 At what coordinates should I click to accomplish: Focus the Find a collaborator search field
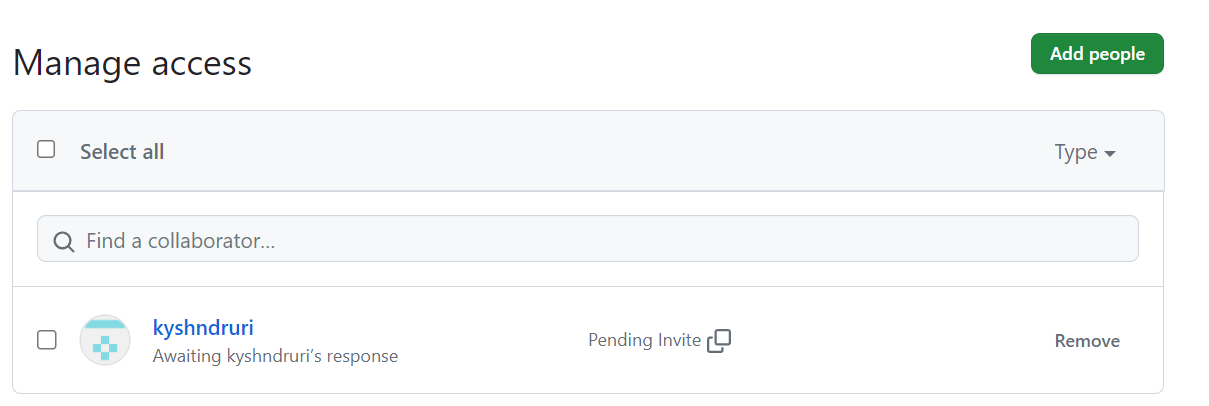pyautogui.click(x=600, y=240)
